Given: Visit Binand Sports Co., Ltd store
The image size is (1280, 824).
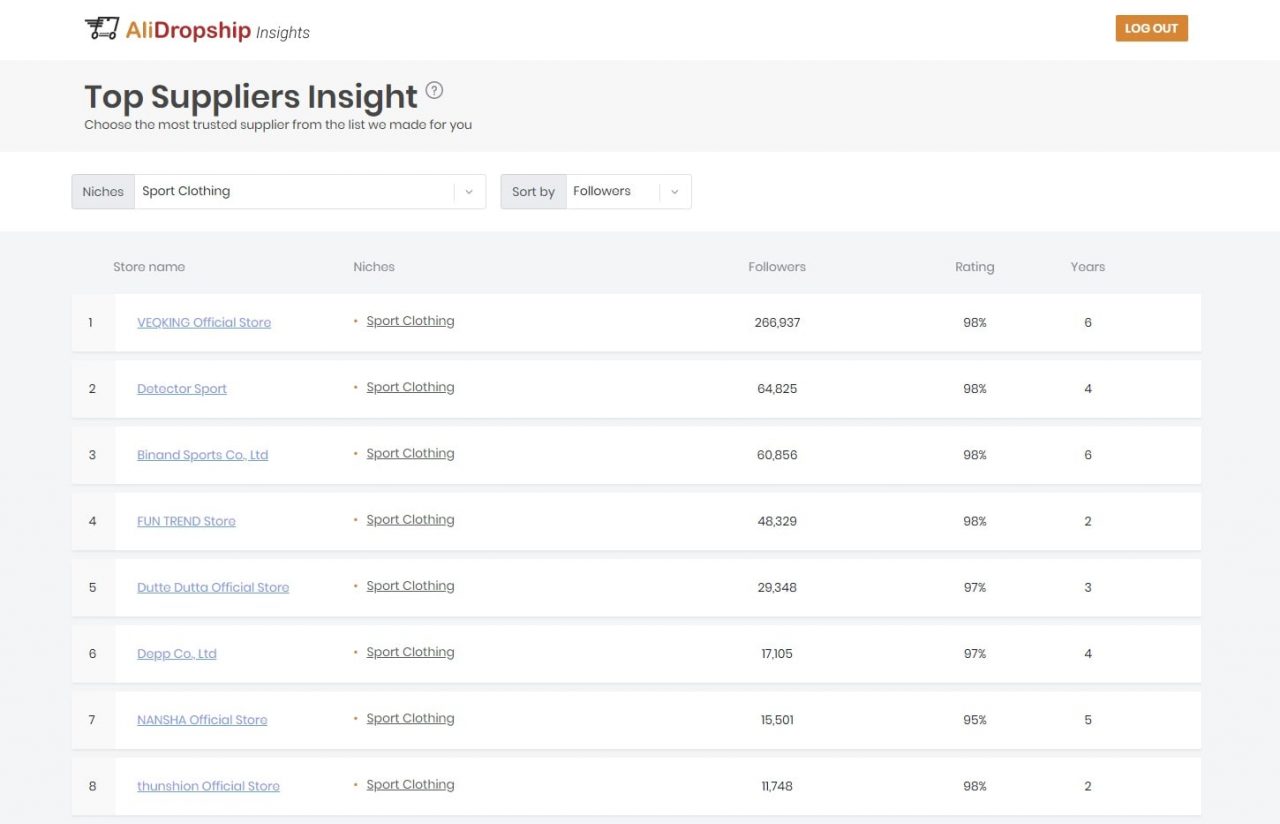Looking at the screenshot, I should click(202, 455).
